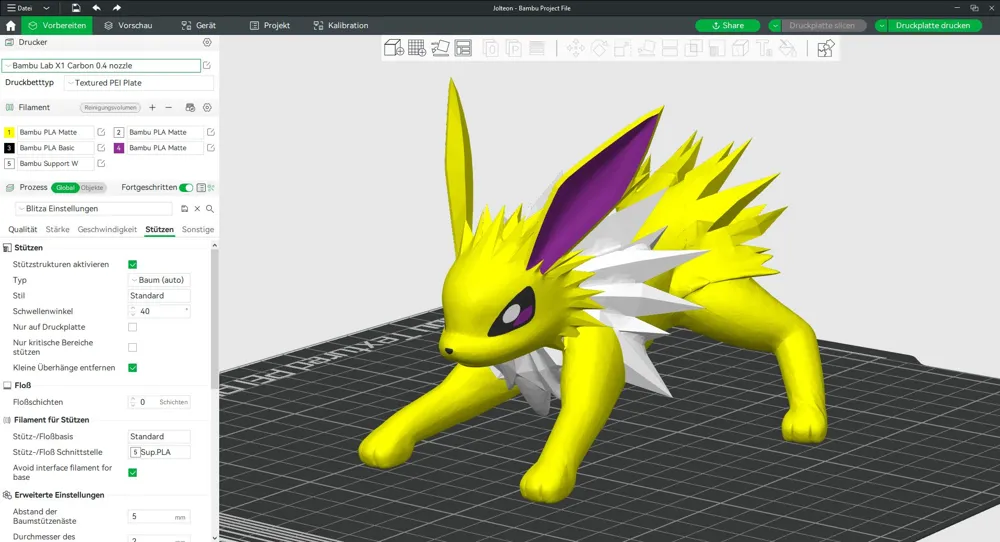
Task: Click the Add plate grid icon
Action: [416, 48]
